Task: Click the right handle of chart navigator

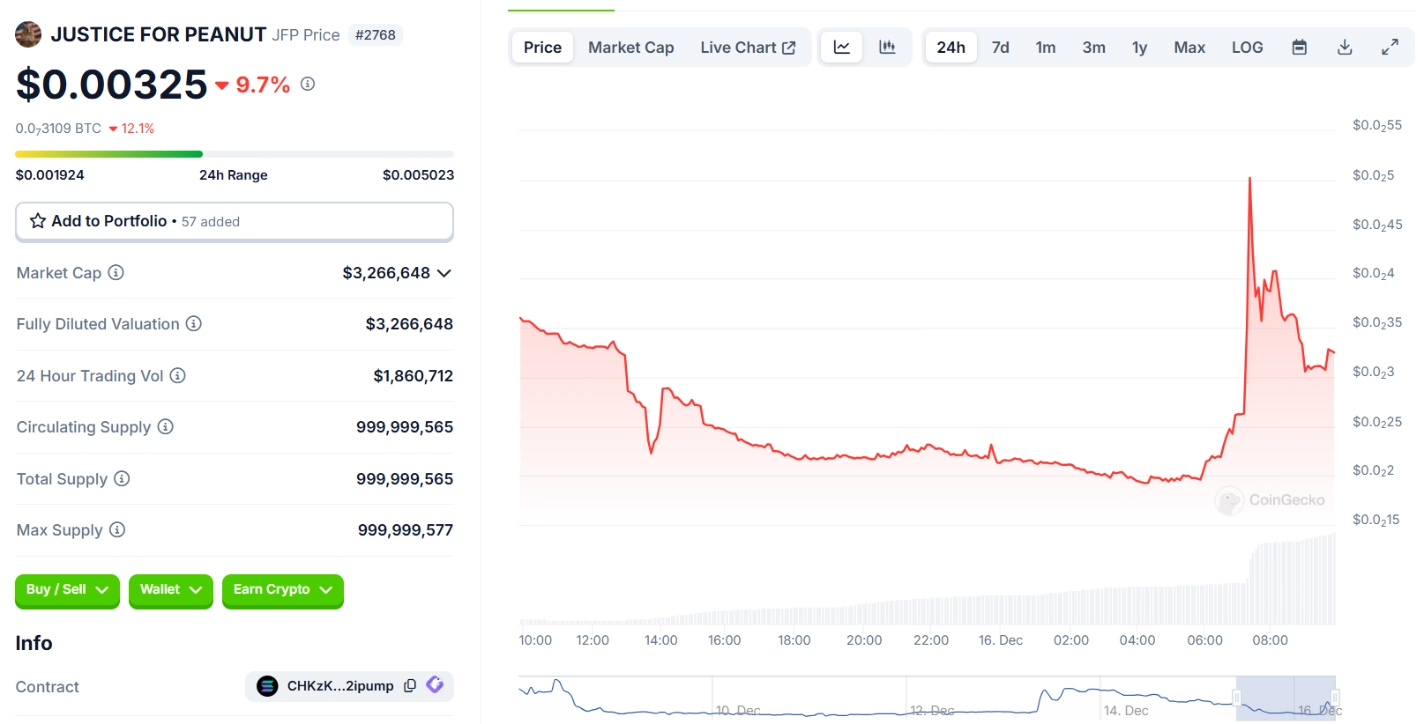Action: (1334, 697)
